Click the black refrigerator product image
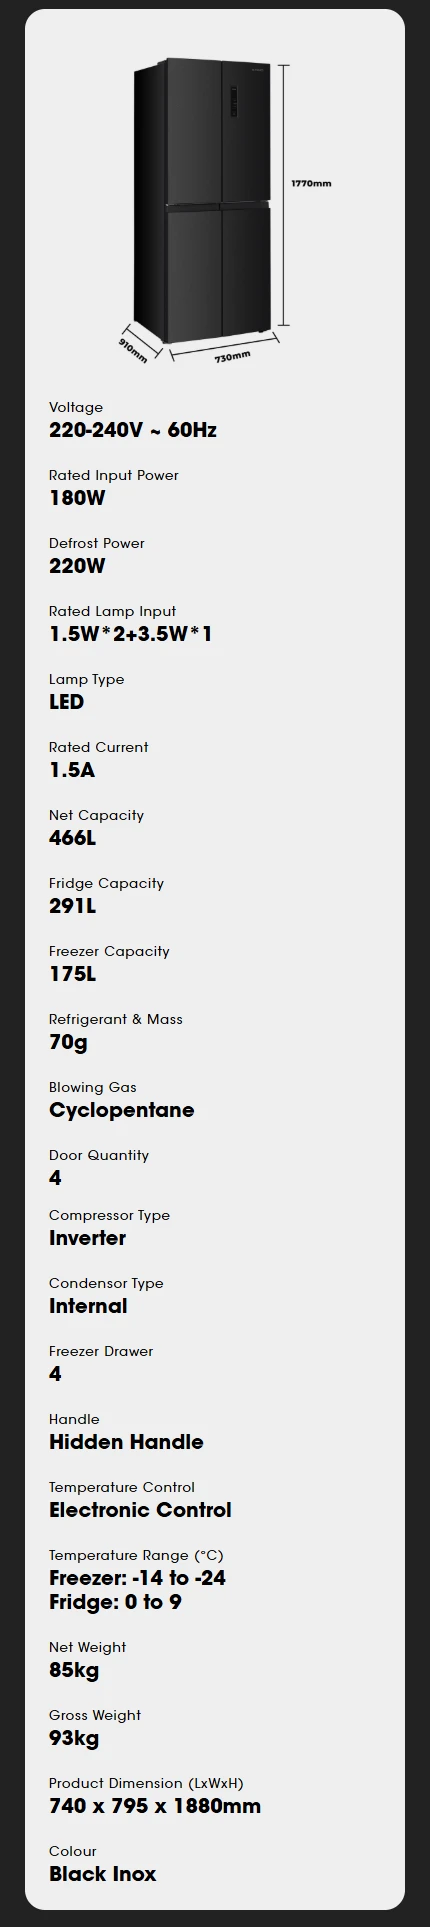Screen dimensions: 430x1927 pyautogui.click(x=202, y=200)
